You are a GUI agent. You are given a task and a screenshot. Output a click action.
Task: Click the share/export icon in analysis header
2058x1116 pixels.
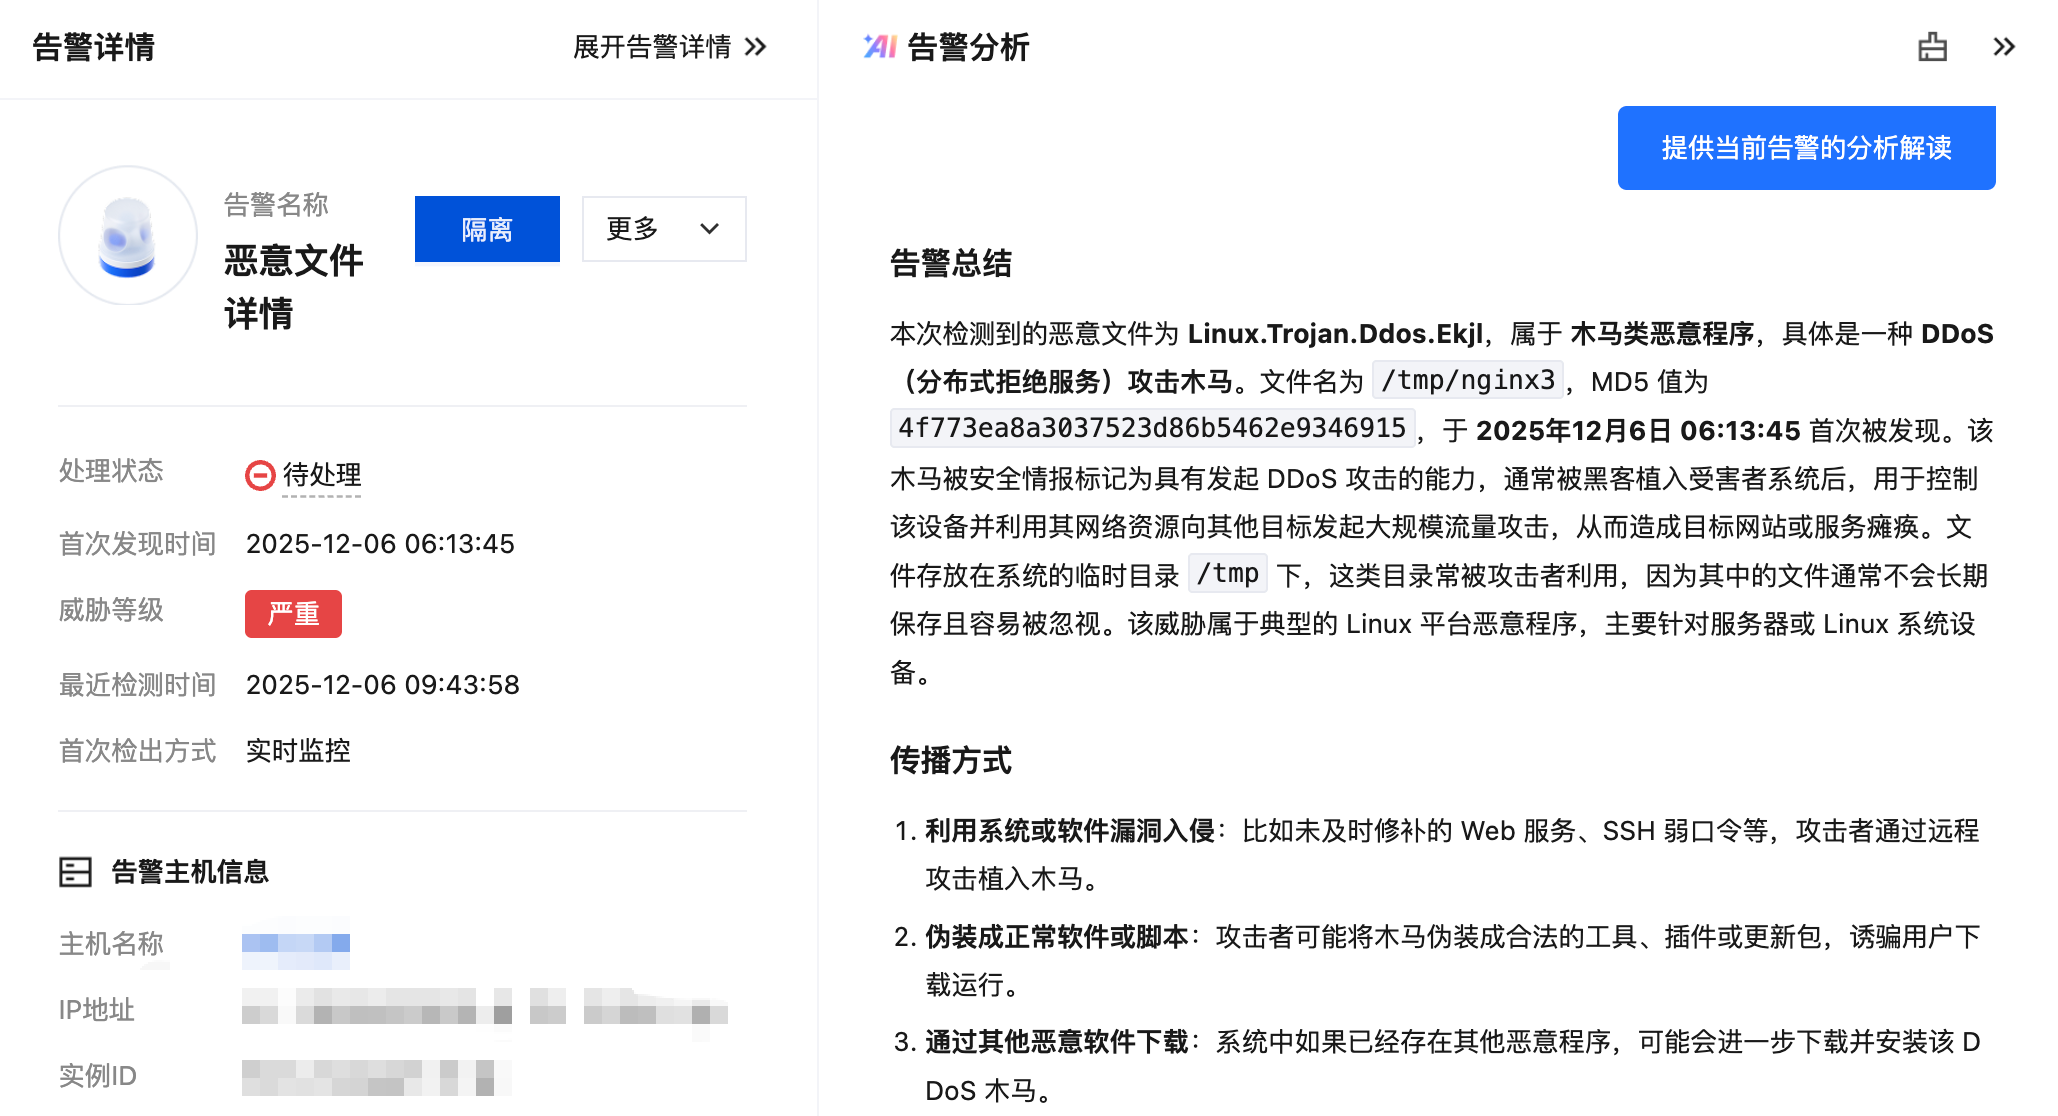point(1932,47)
